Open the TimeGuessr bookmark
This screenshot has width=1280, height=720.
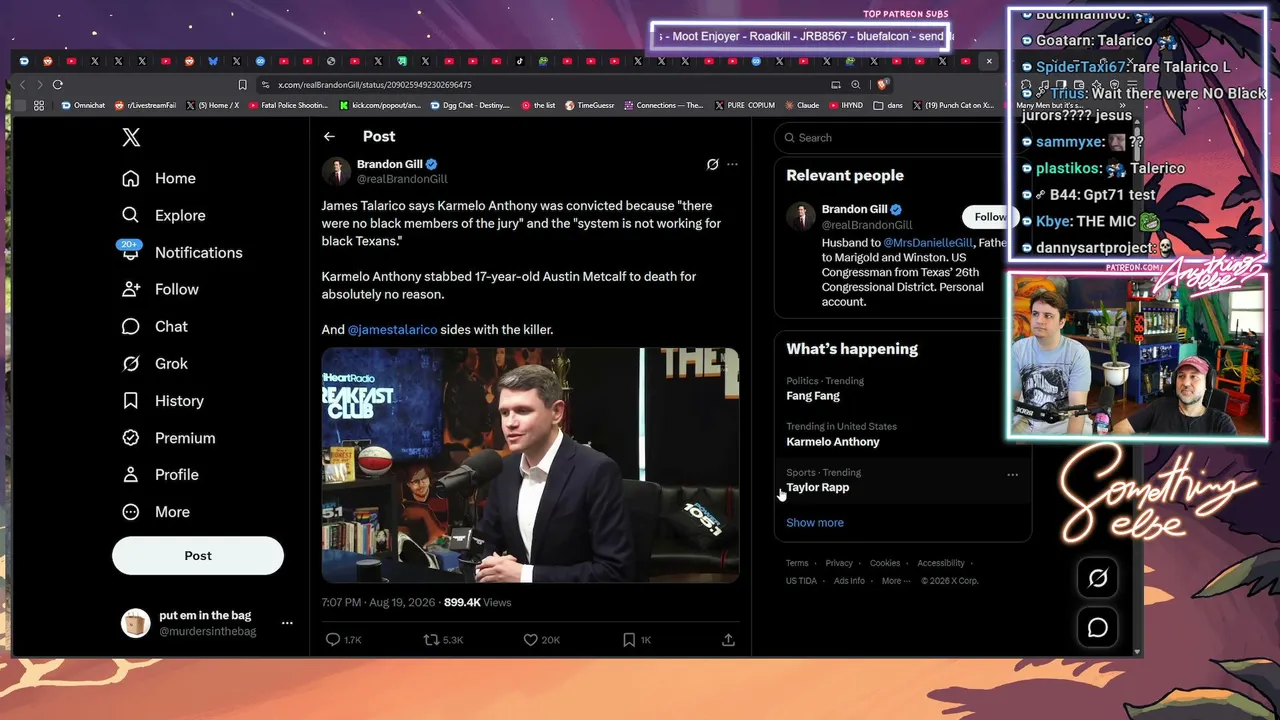(x=590, y=105)
